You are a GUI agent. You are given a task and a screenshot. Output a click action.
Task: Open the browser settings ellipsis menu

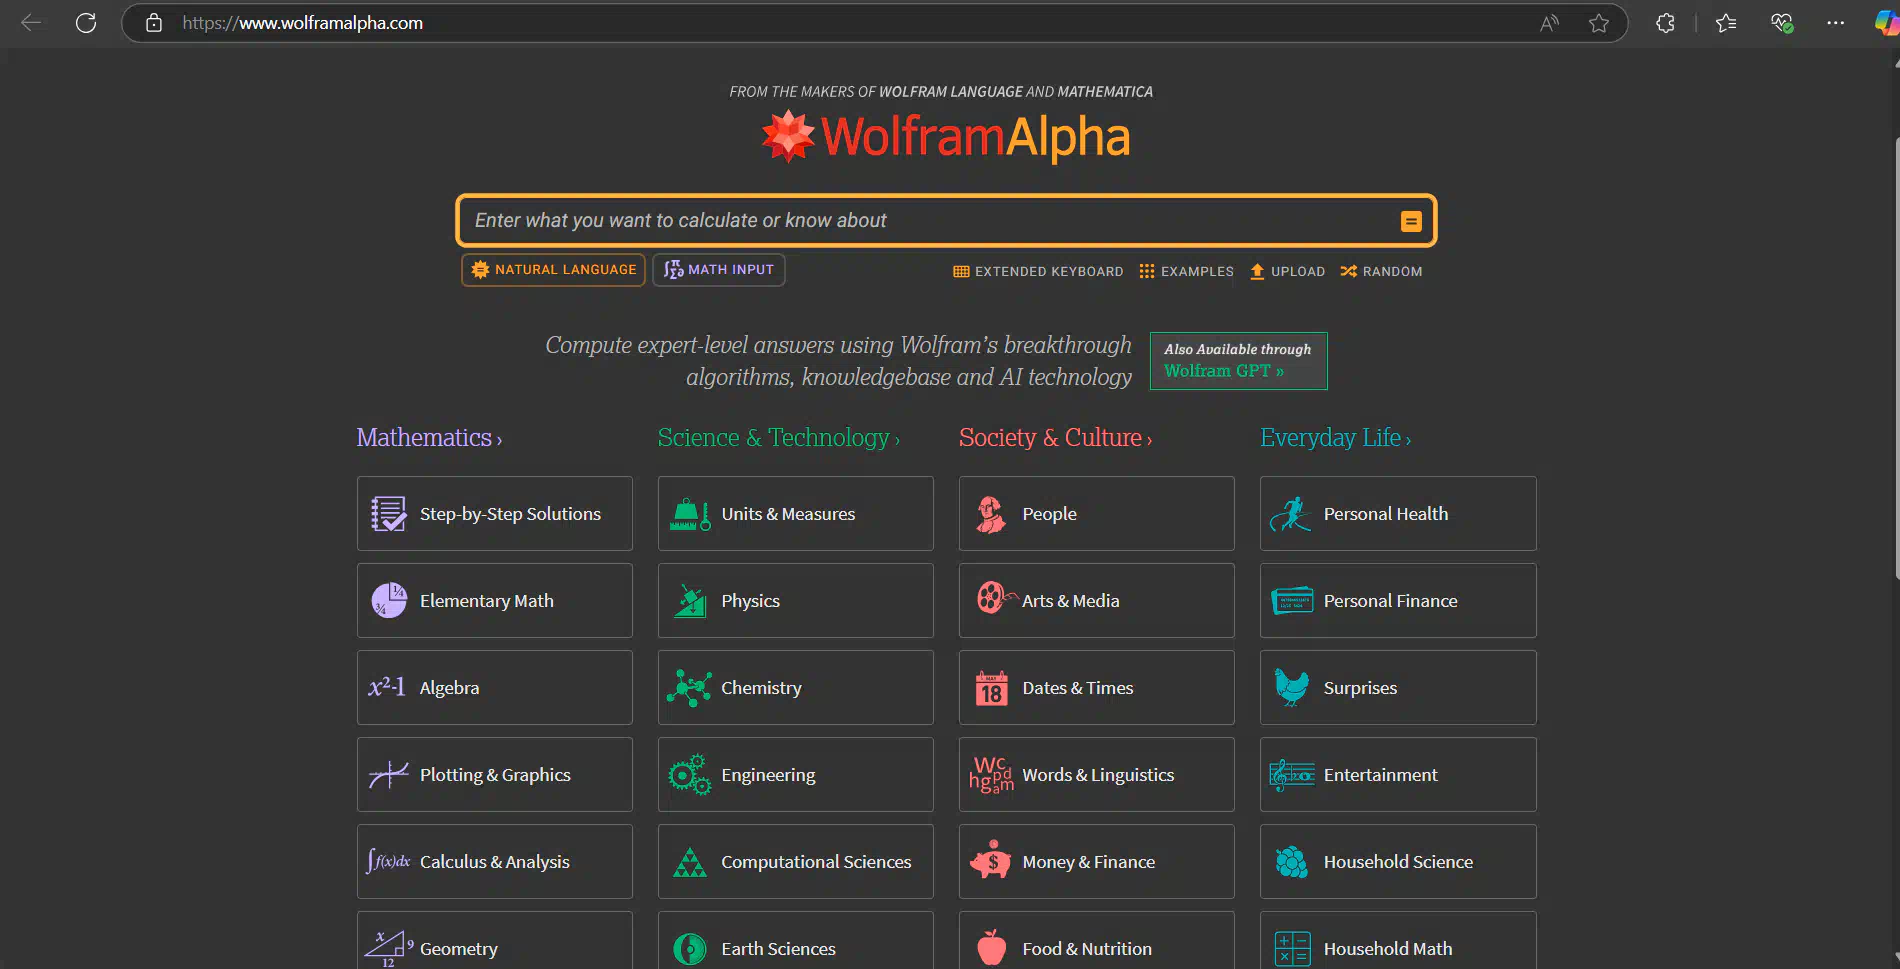point(1835,23)
